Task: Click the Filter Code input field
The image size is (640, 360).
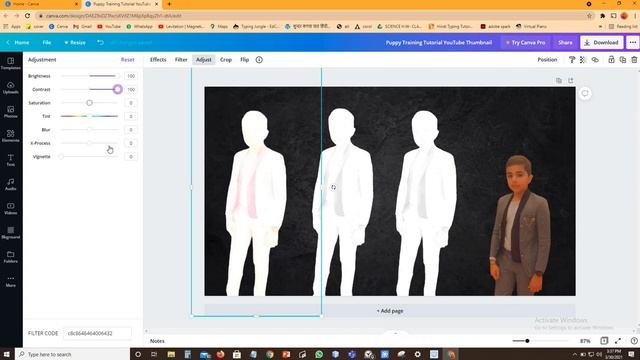Action: pyautogui.click(x=98, y=333)
